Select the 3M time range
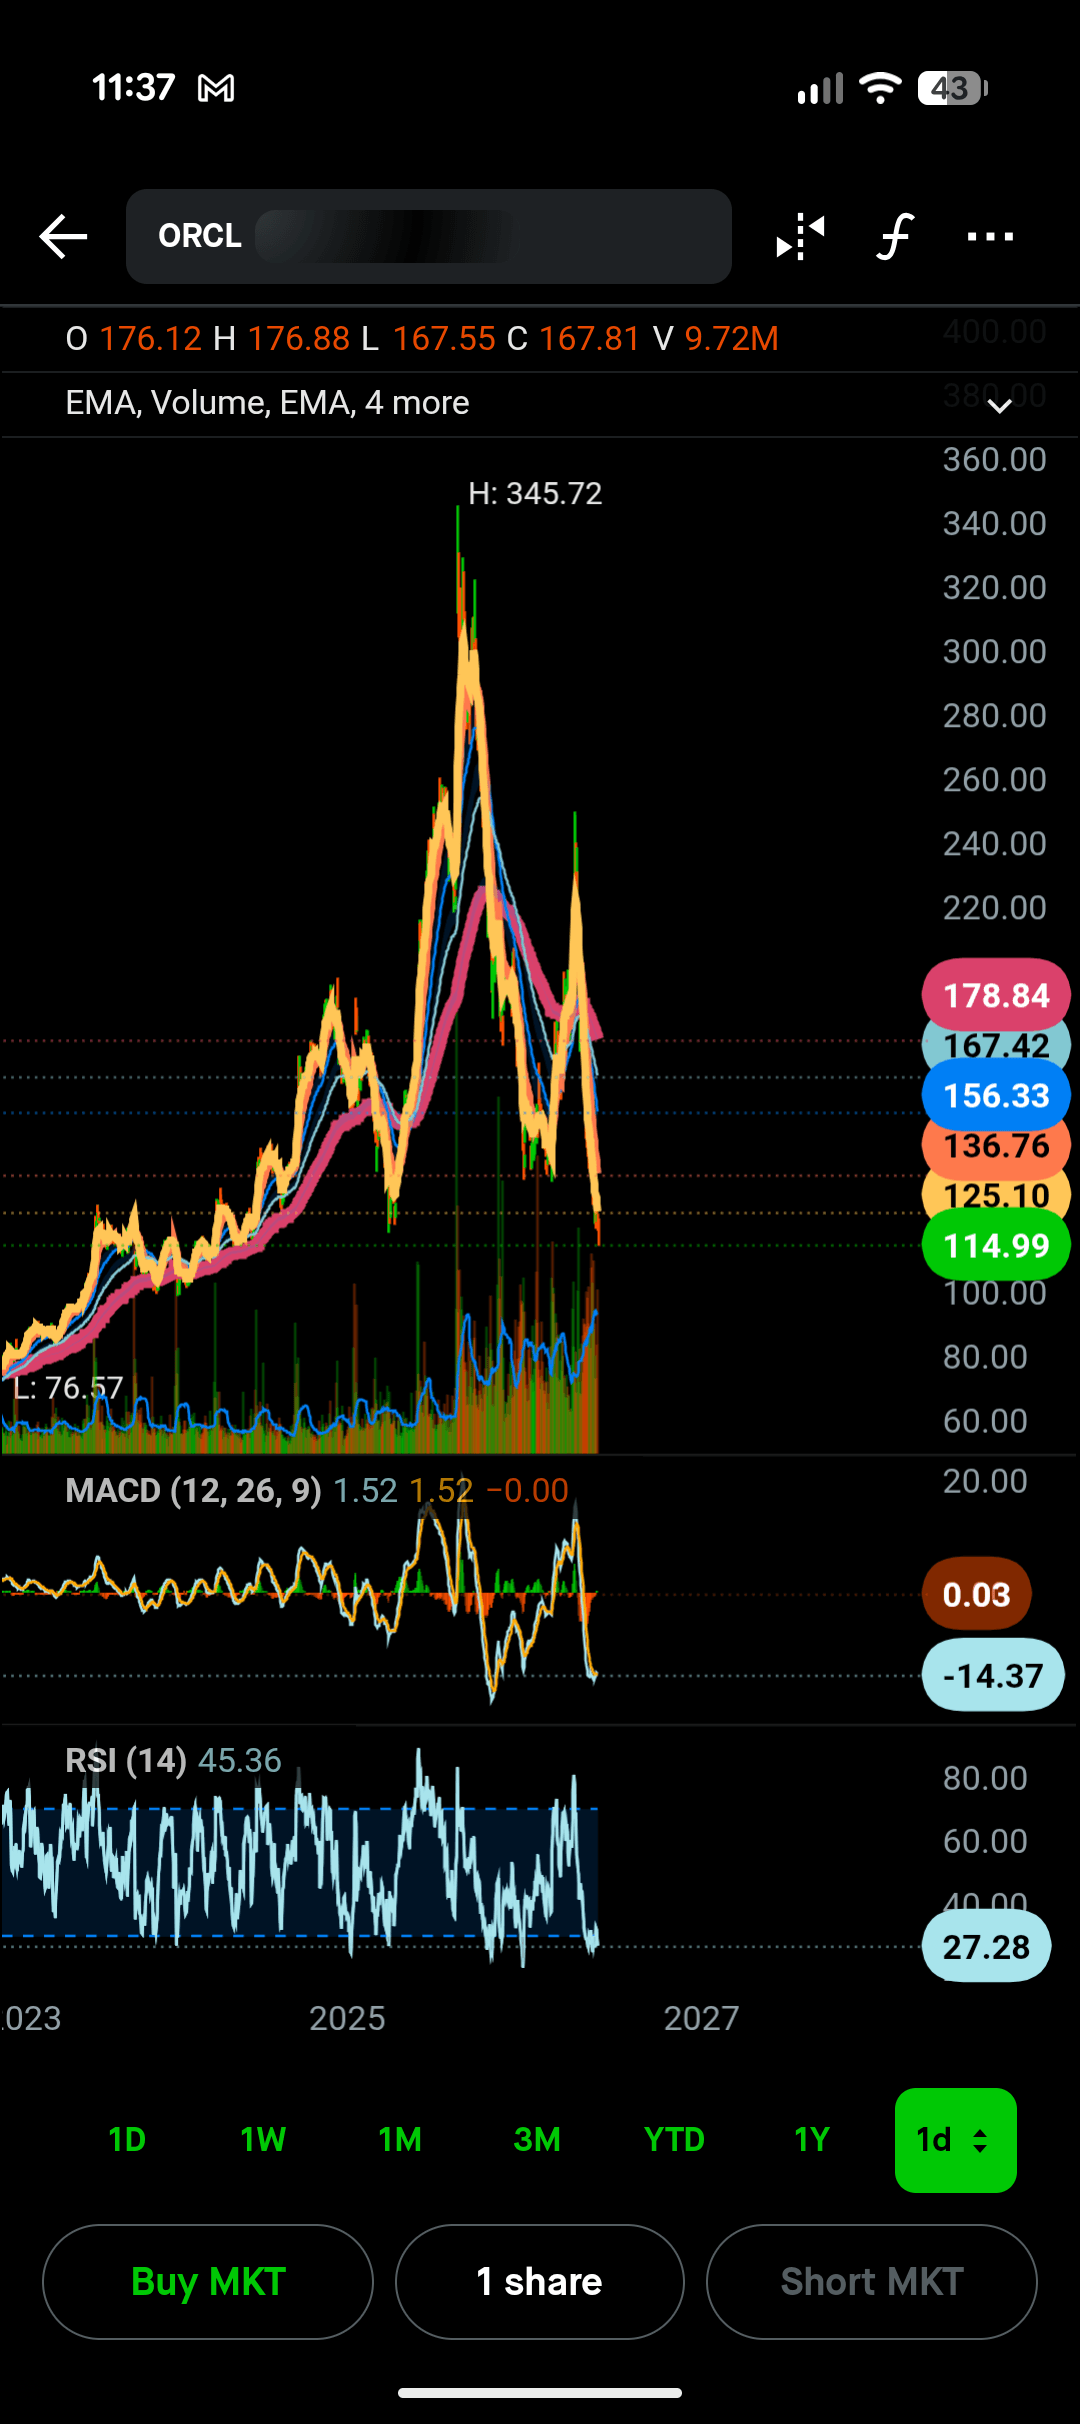Screen dimensions: 1080x2424 [537, 2140]
